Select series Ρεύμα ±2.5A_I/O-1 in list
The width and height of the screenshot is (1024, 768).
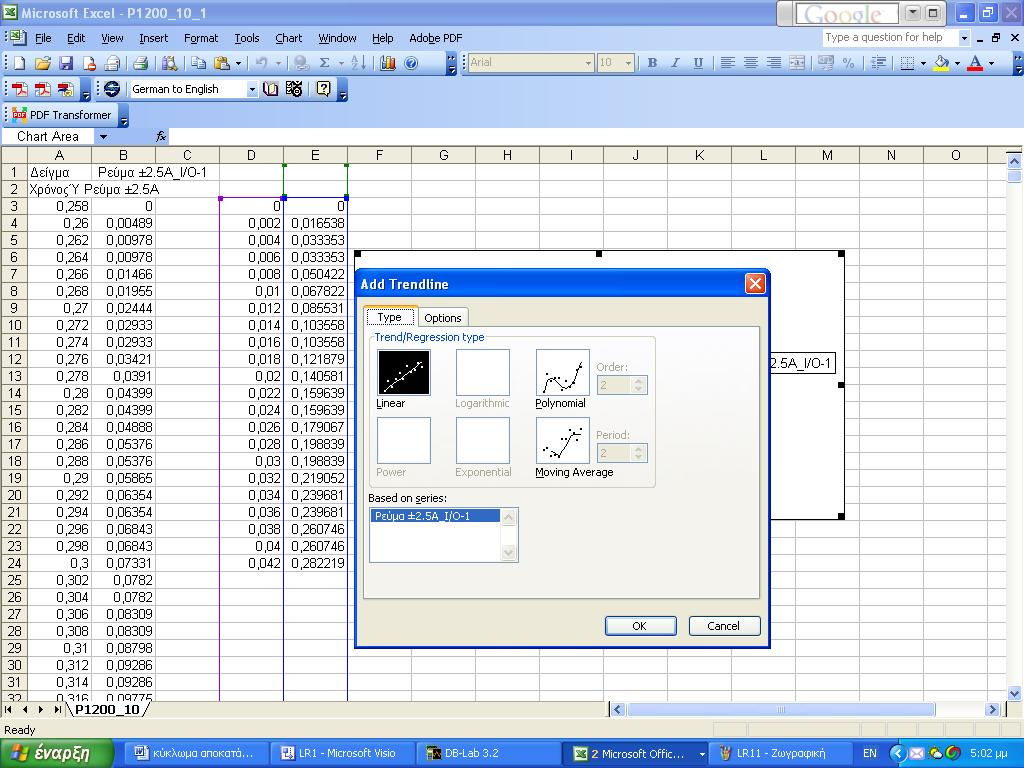tap(436, 516)
